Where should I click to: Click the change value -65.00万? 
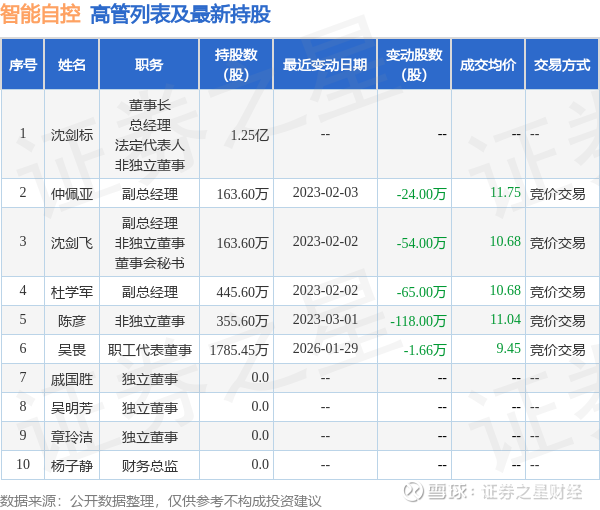click(421, 292)
